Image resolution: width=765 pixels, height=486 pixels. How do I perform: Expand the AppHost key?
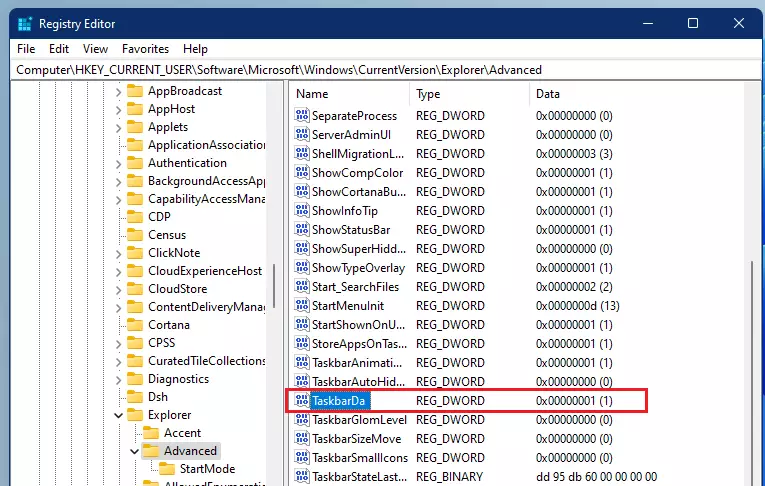pyautogui.click(x=118, y=110)
